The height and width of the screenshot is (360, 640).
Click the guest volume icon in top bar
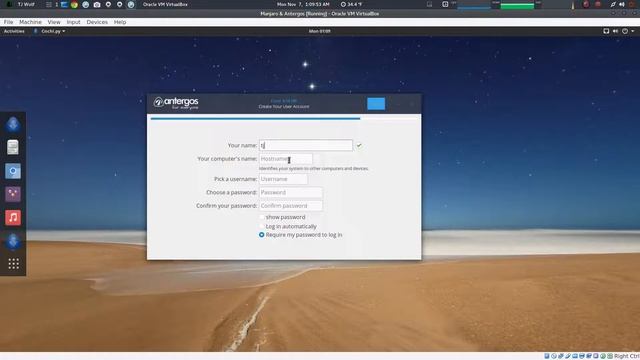pyautogui.click(x=615, y=31)
